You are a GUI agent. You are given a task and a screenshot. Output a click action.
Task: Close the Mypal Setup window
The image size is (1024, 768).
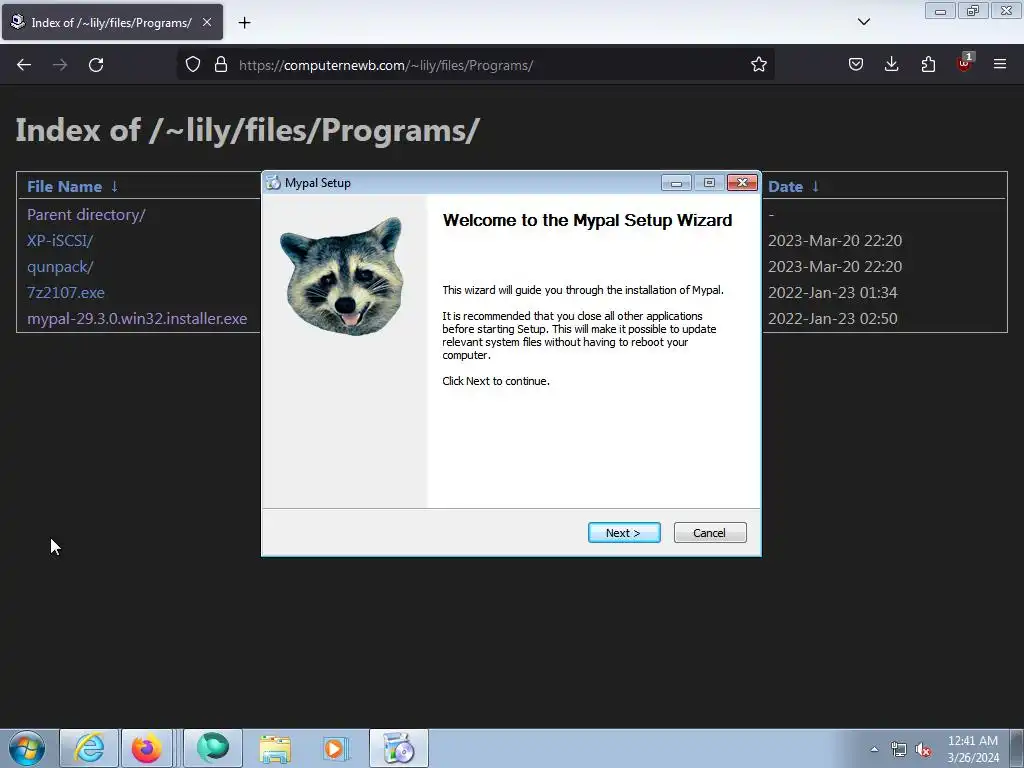743,183
